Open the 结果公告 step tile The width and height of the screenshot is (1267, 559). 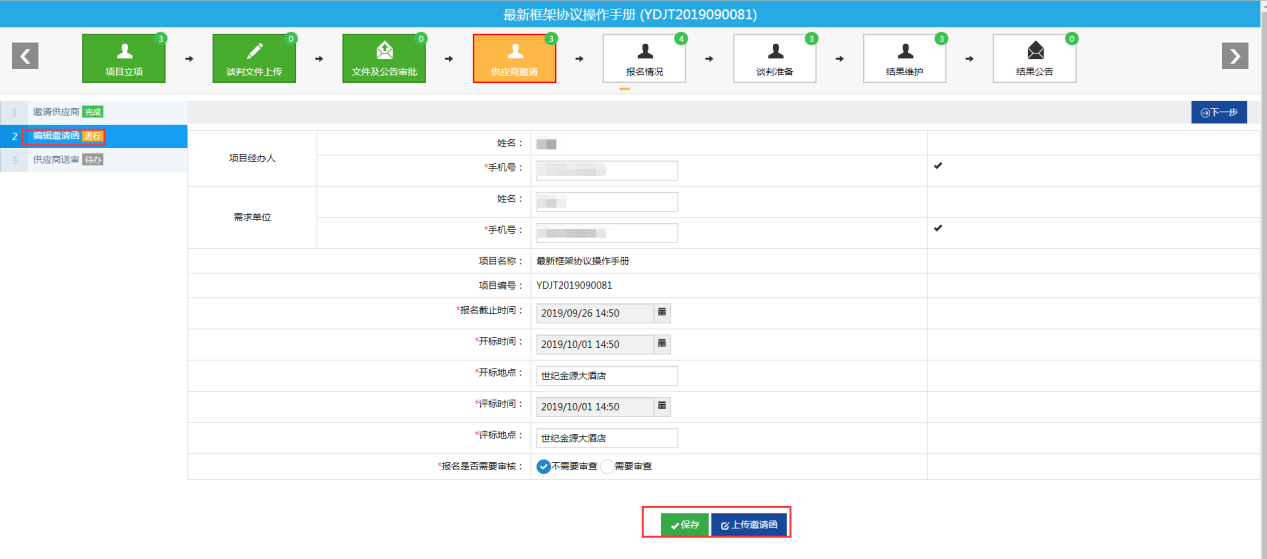[x=1035, y=59]
